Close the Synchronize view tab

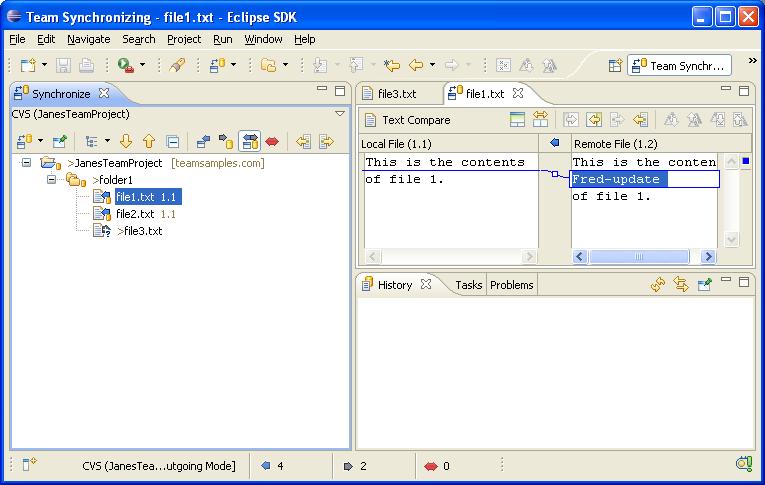click(104, 93)
